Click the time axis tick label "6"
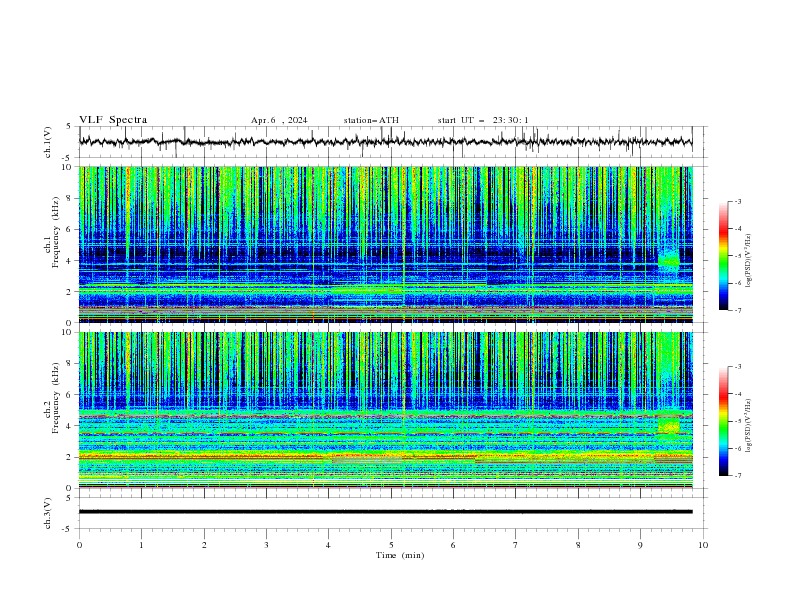The width and height of the screenshot is (792, 612). [453, 545]
